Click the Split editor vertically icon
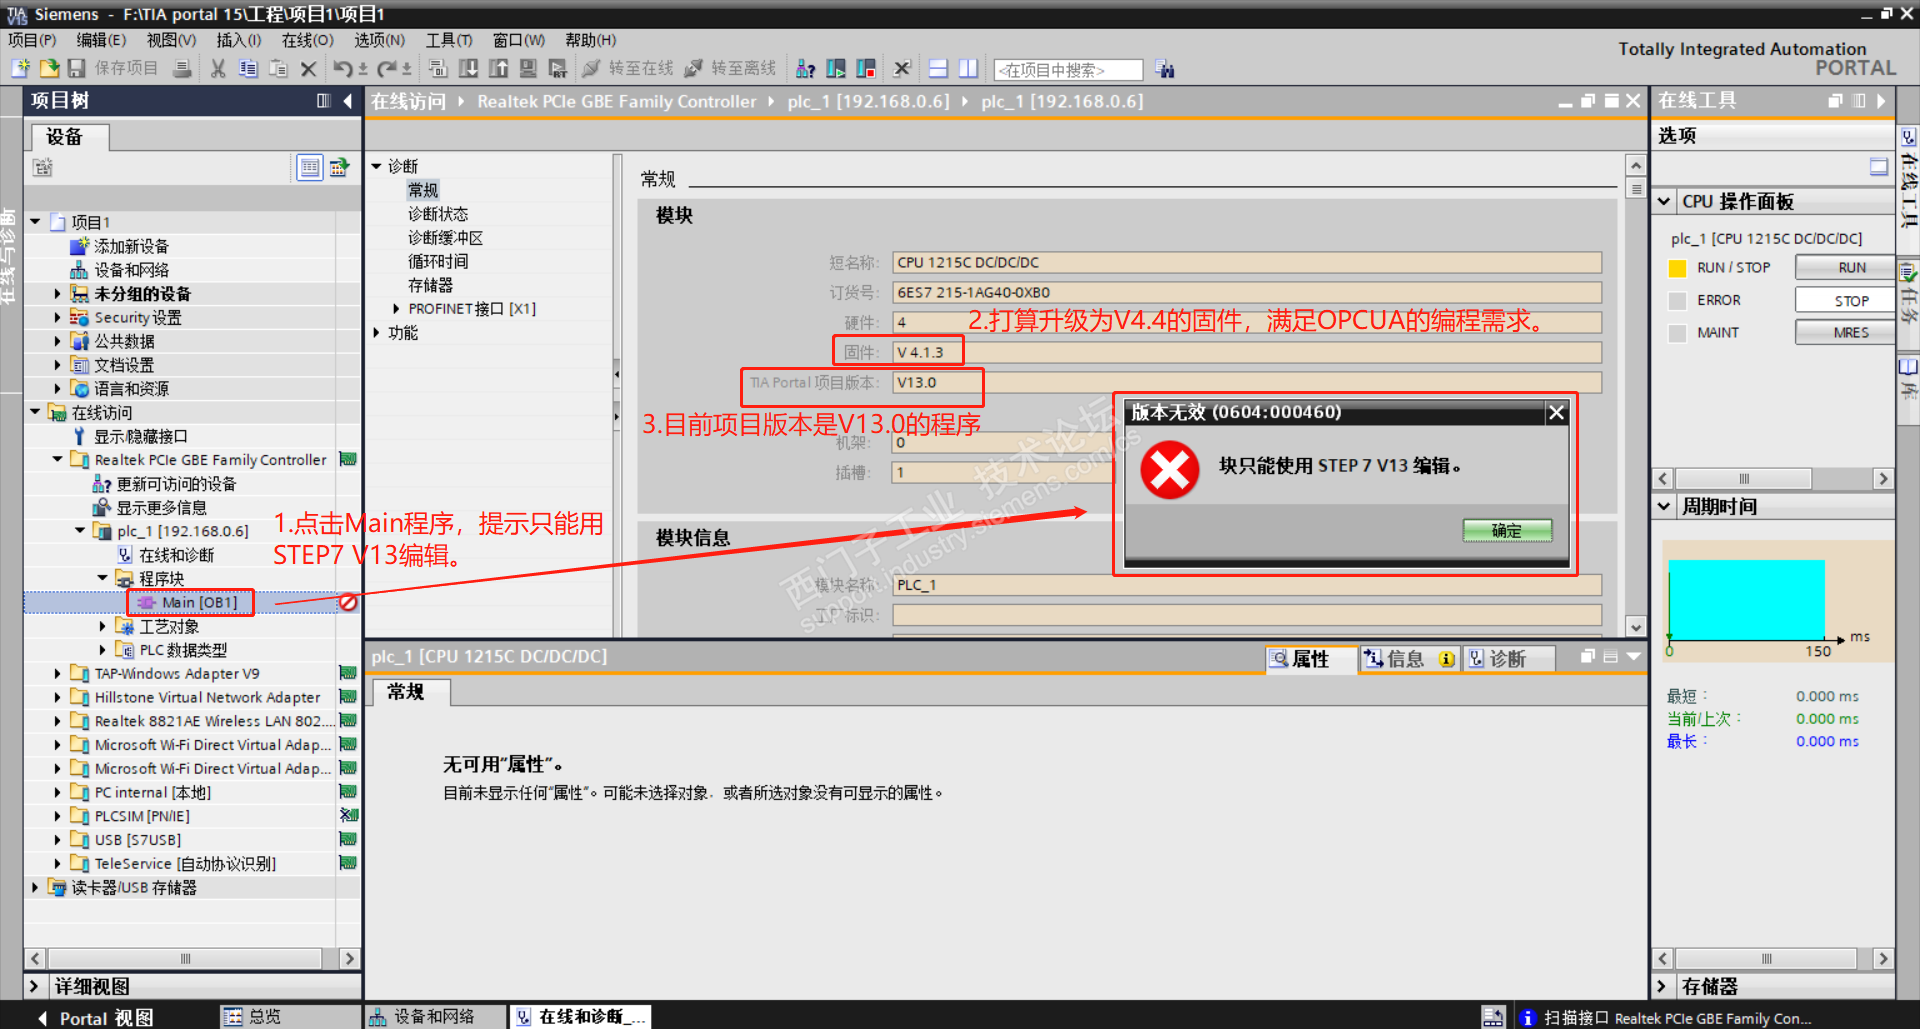This screenshot has height=1029, width=1920. 968,68
